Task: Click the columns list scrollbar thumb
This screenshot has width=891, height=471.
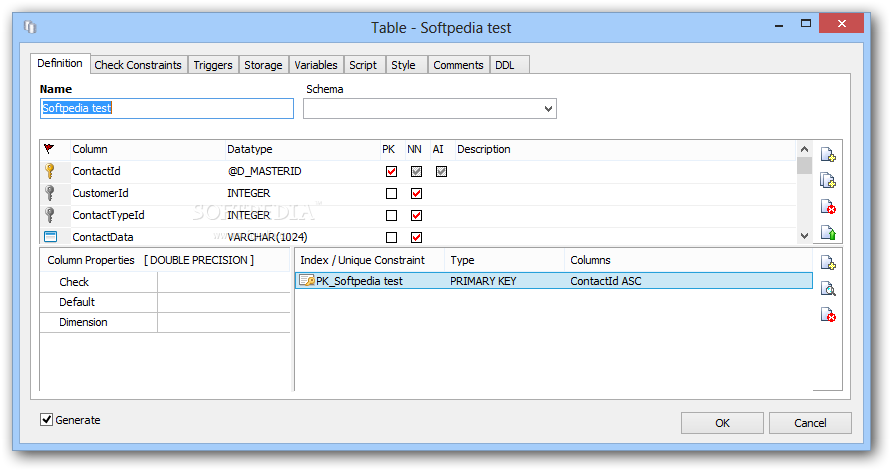Action: [x=804, y=165]
